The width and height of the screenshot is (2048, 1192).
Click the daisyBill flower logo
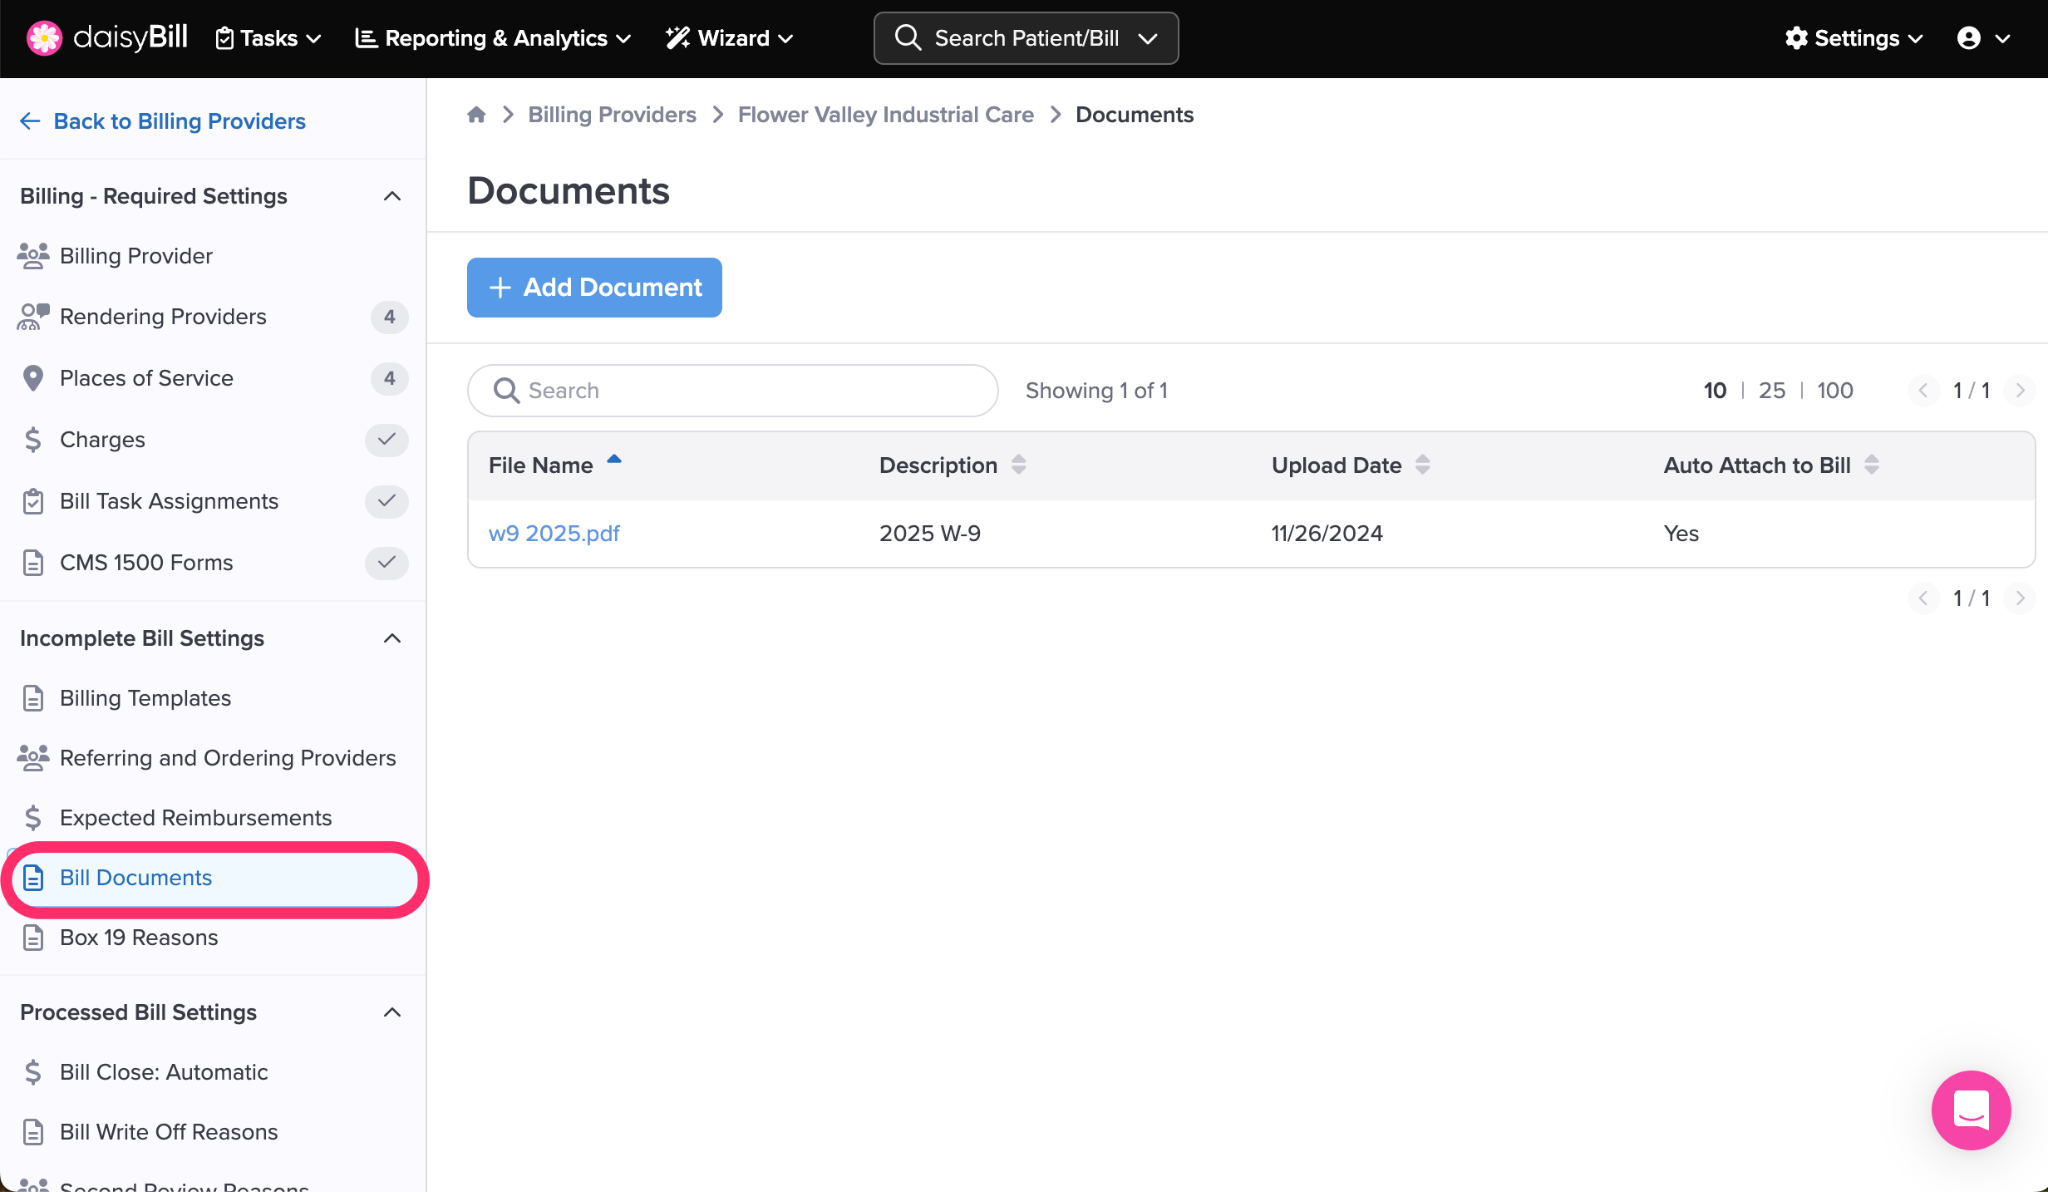click(x=44, y=38)
